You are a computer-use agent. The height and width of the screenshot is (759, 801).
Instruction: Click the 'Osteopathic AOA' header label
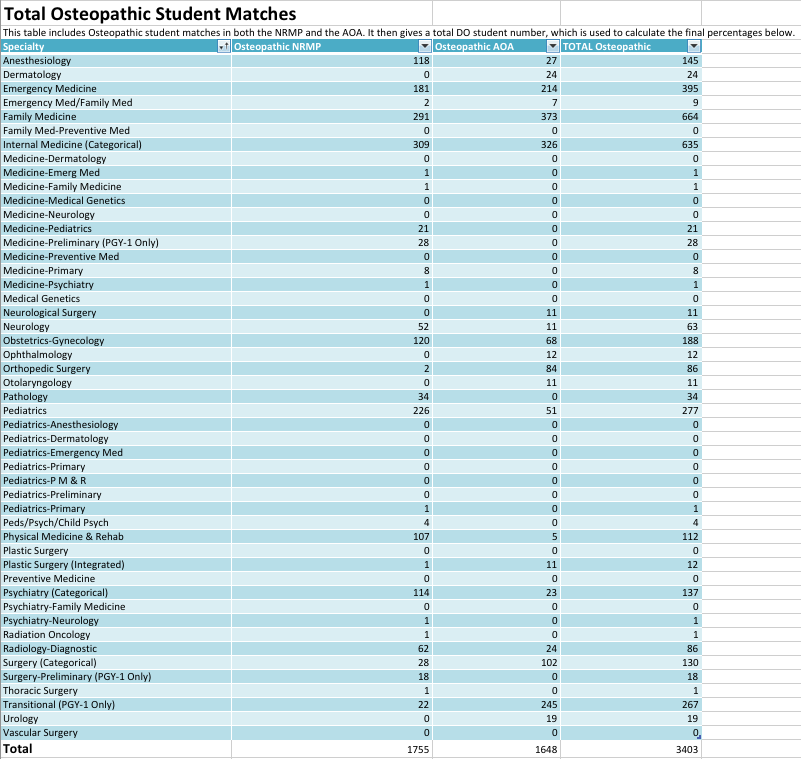click(474, 46)
